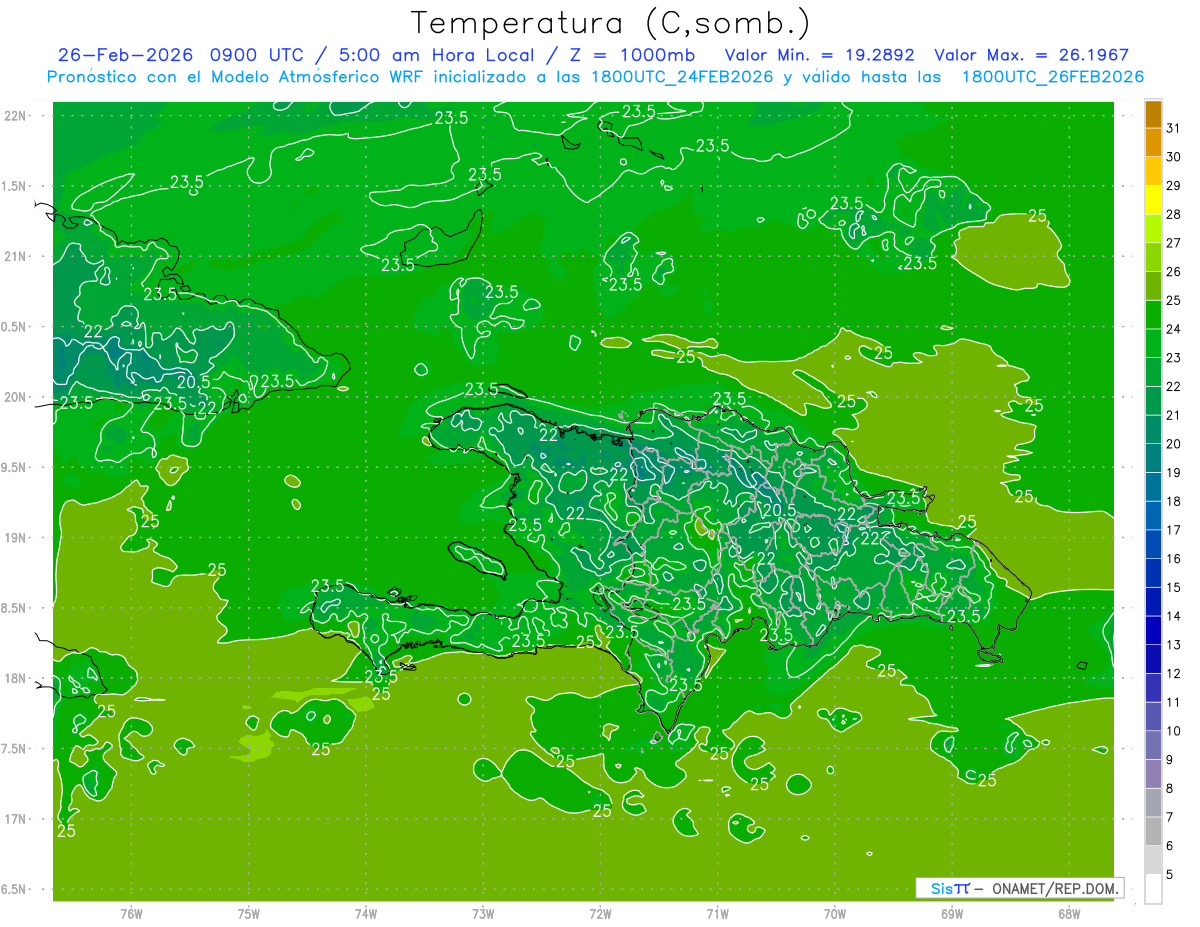Click the "1800UTC_26FEB2026" valid-until time
The image size is (1200, 927).
click(x=1053, y=77)
